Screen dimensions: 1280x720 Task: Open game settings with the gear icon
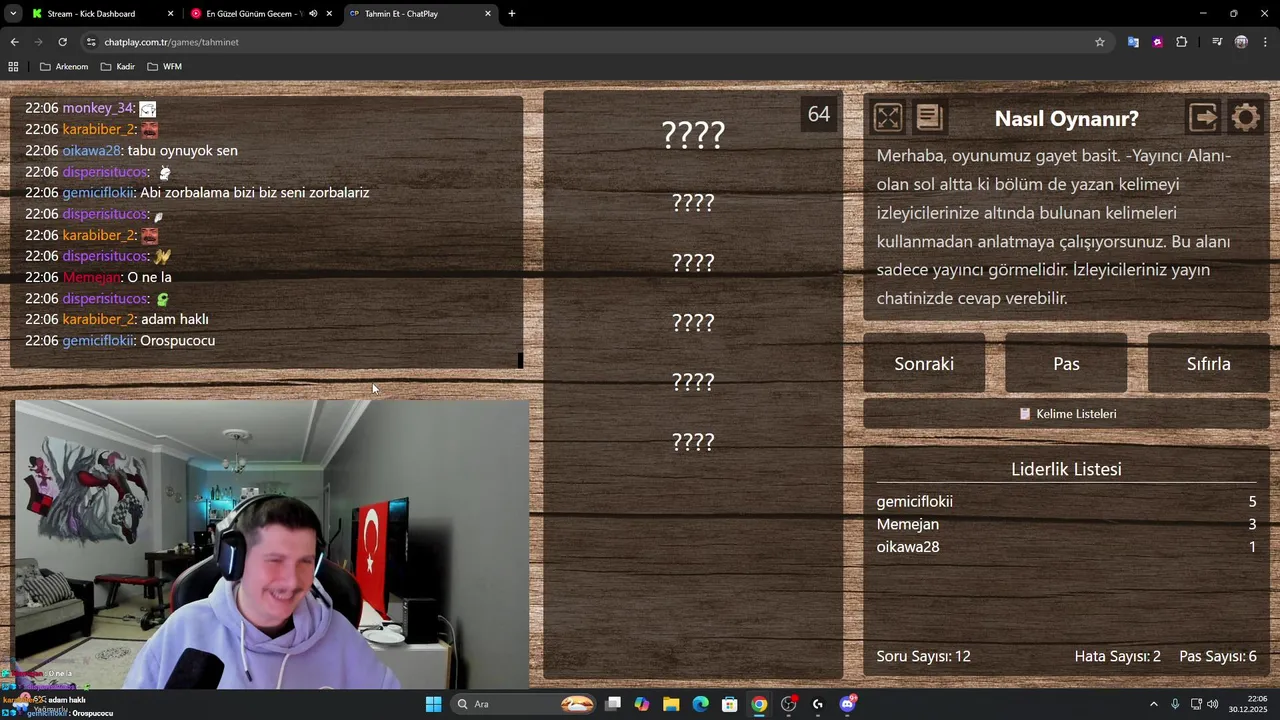(1245, 118)
